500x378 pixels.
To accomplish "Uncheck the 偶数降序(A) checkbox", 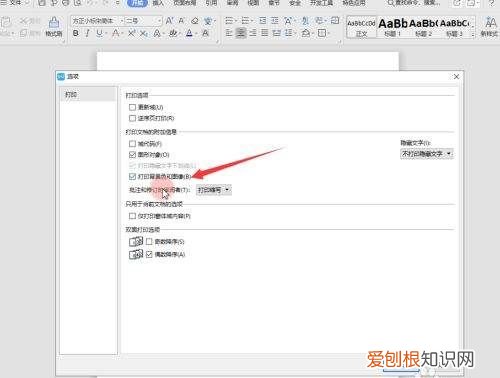I will [149, 254].
